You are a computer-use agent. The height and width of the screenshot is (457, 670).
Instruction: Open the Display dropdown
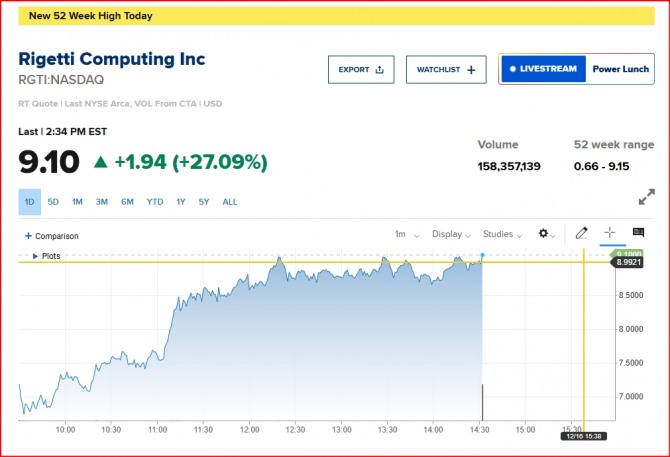click(451, 234)
